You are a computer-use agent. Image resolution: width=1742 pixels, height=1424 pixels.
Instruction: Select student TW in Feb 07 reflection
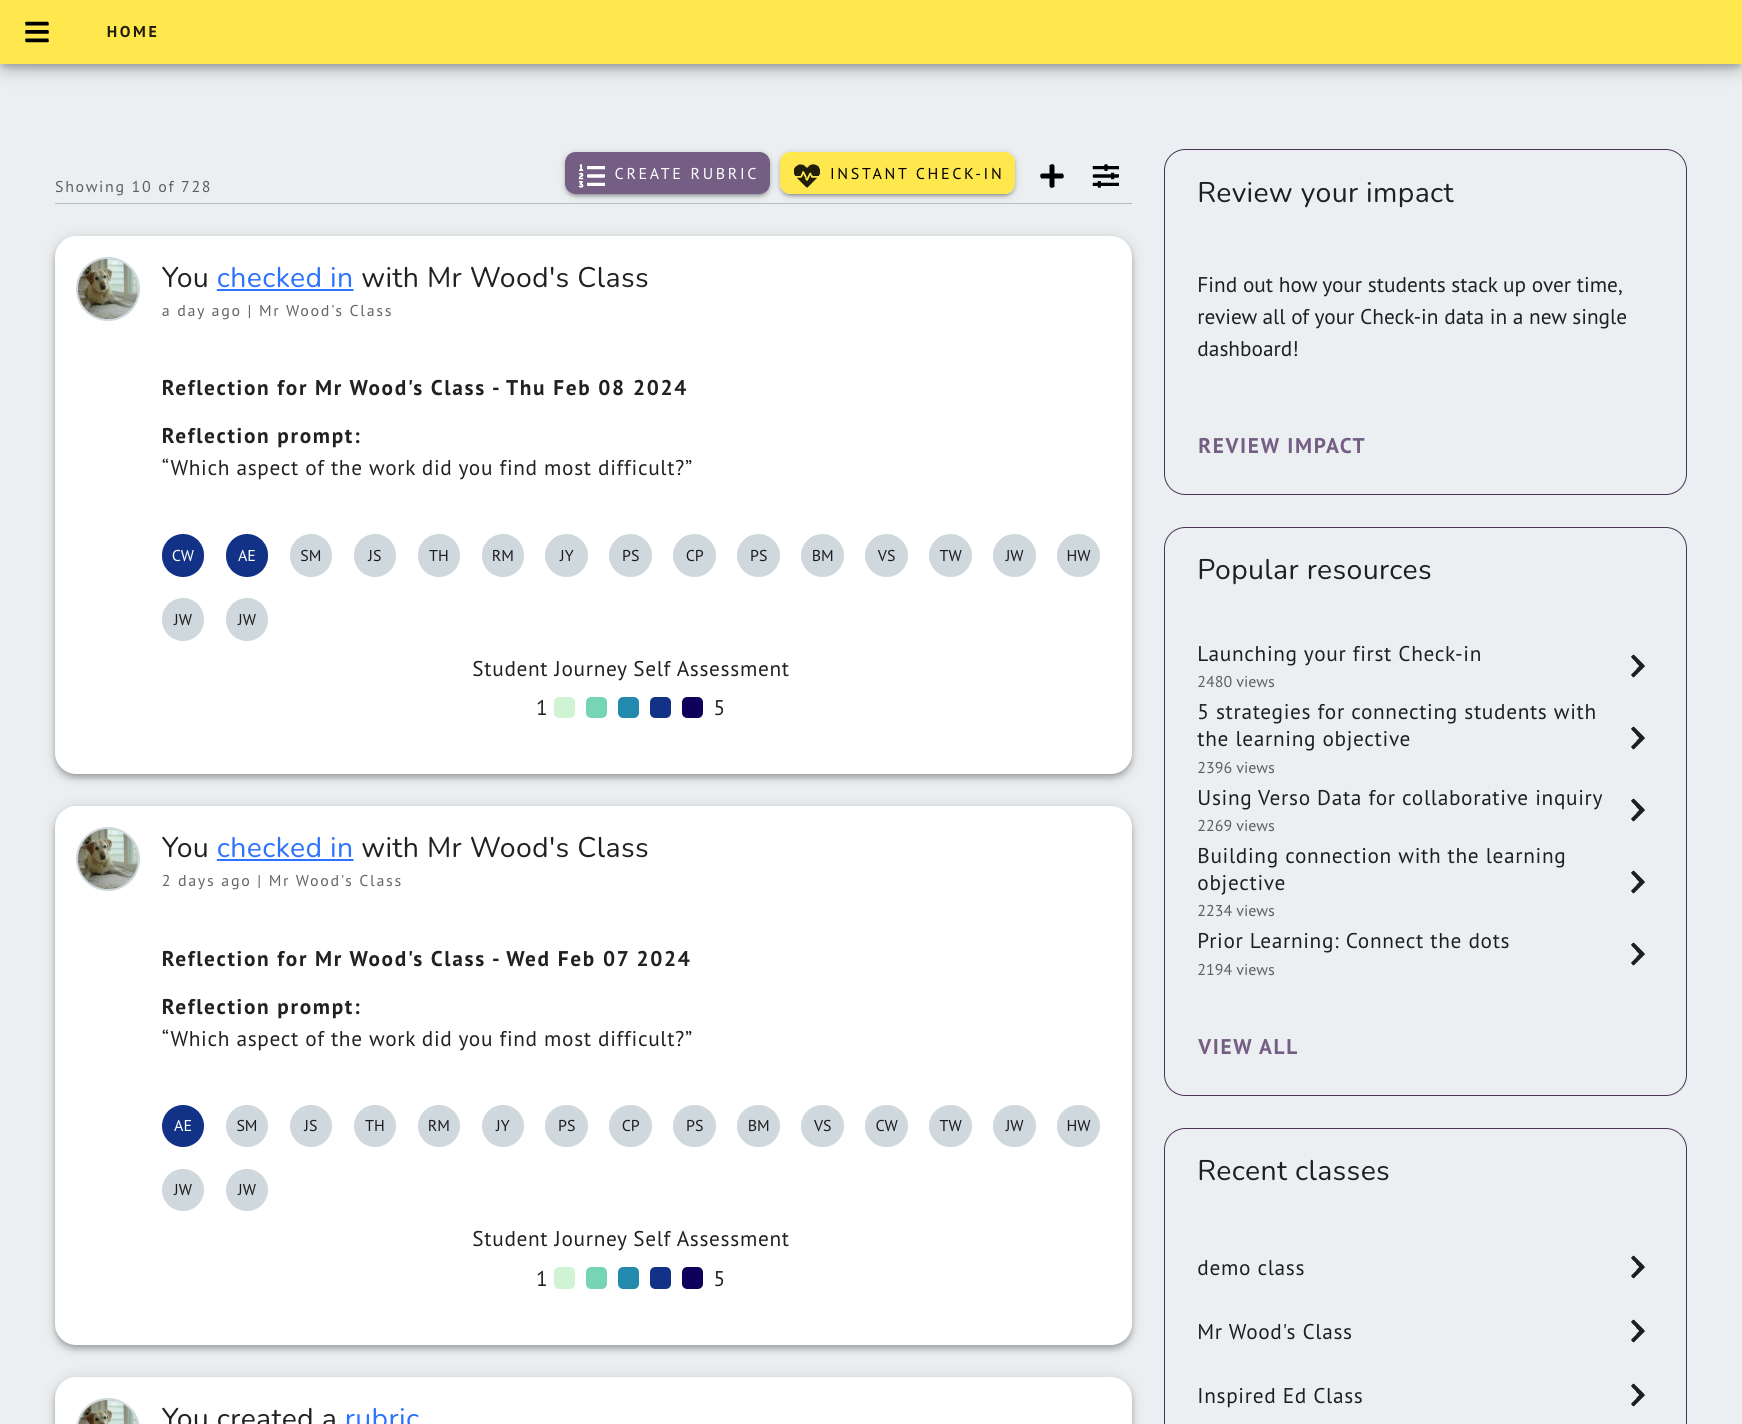point(951,1126)
